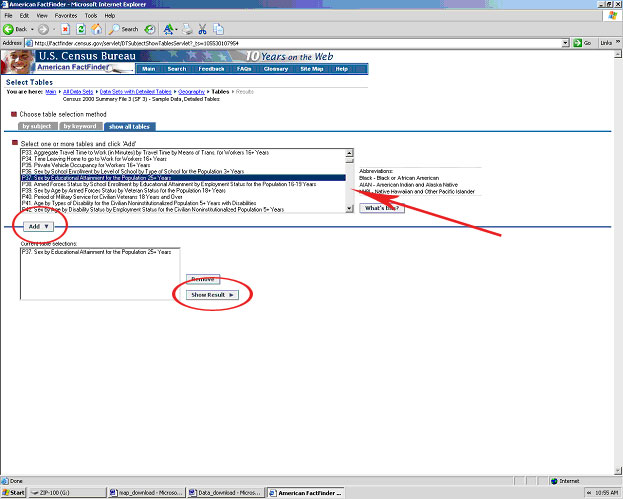Click Search in the FactFinder navigation bar
The height and width of the screenshot is (499, 623).
click(x=177, y=69)
